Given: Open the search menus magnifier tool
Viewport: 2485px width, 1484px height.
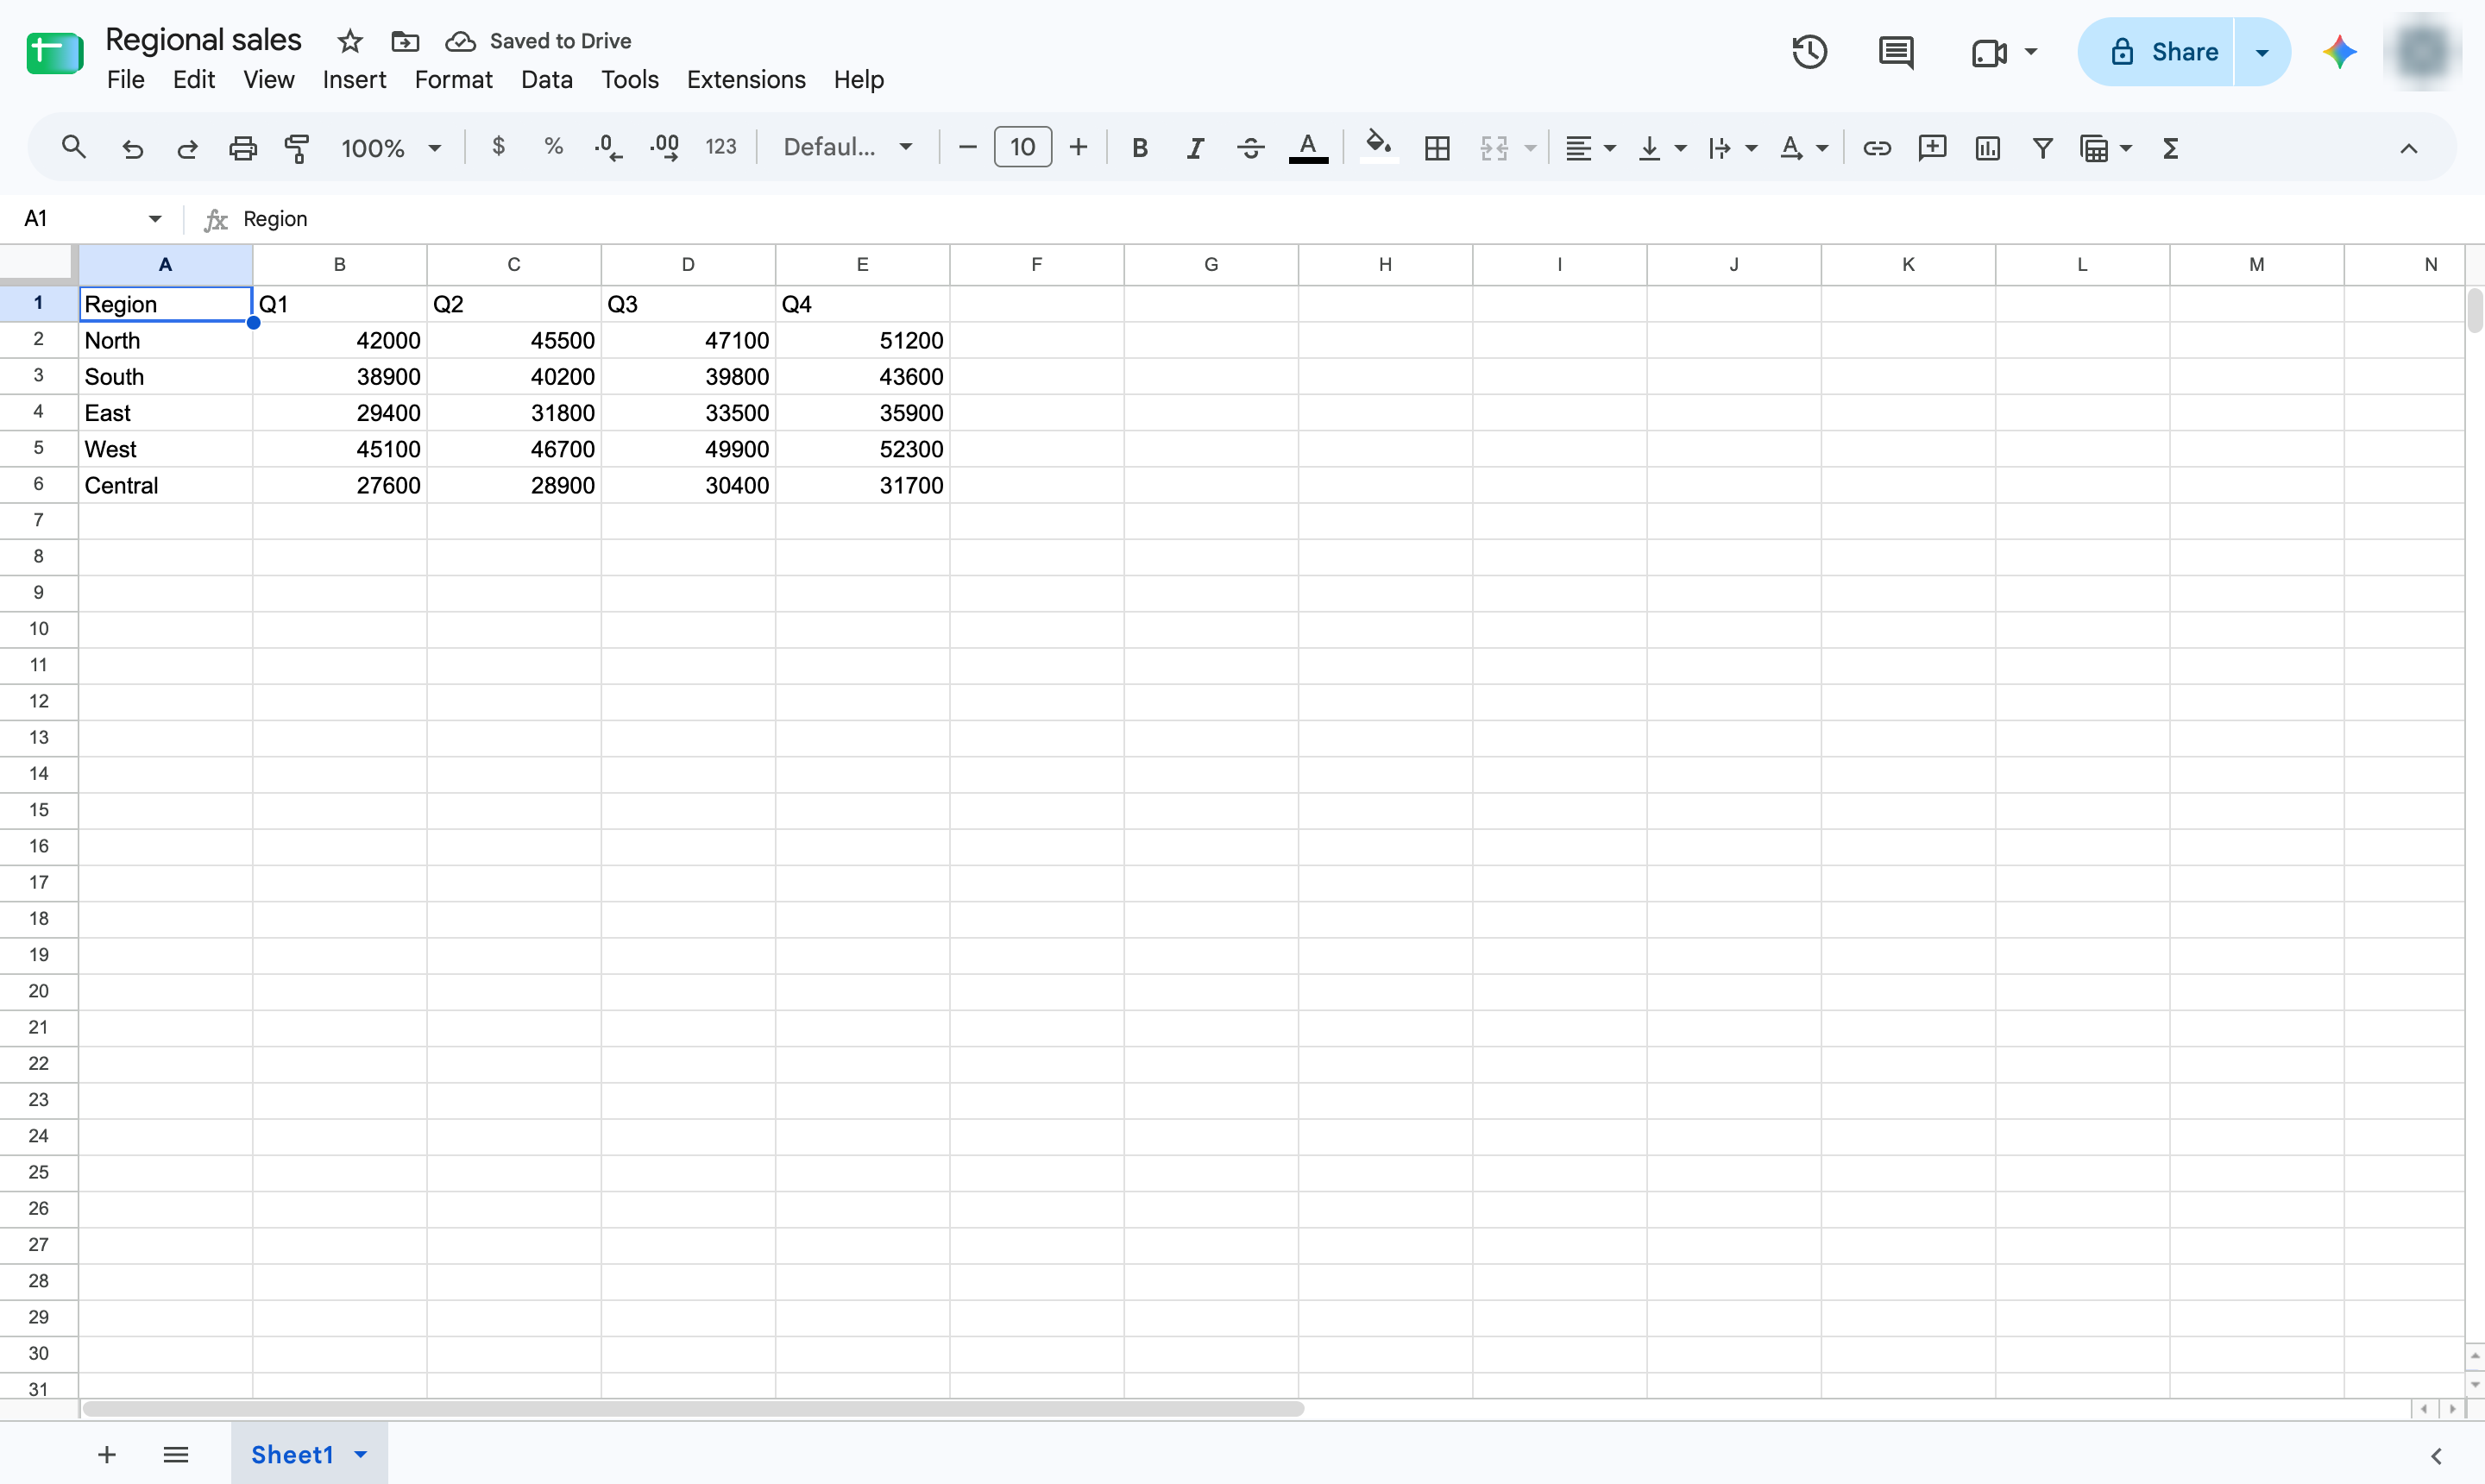Looking at the screenshot, I should 73,148.
